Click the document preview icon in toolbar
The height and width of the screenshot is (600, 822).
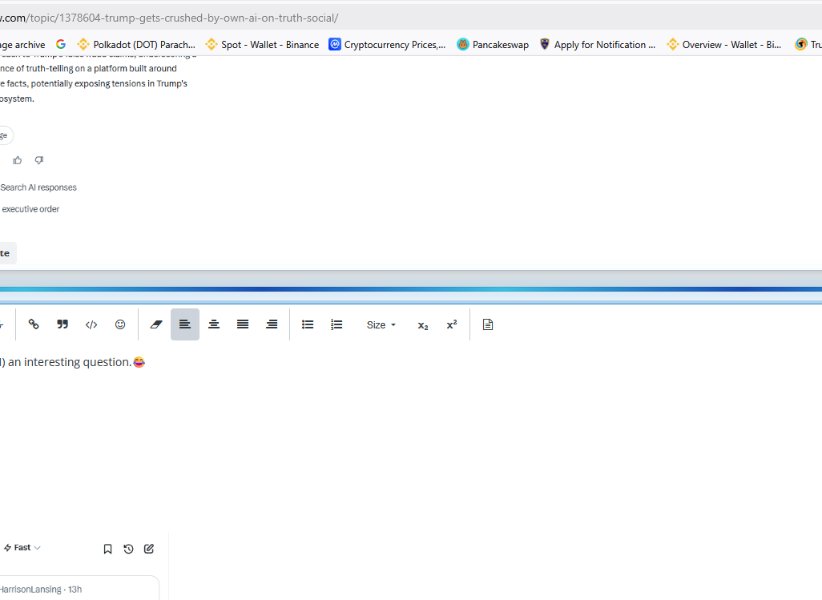[488, 325]
